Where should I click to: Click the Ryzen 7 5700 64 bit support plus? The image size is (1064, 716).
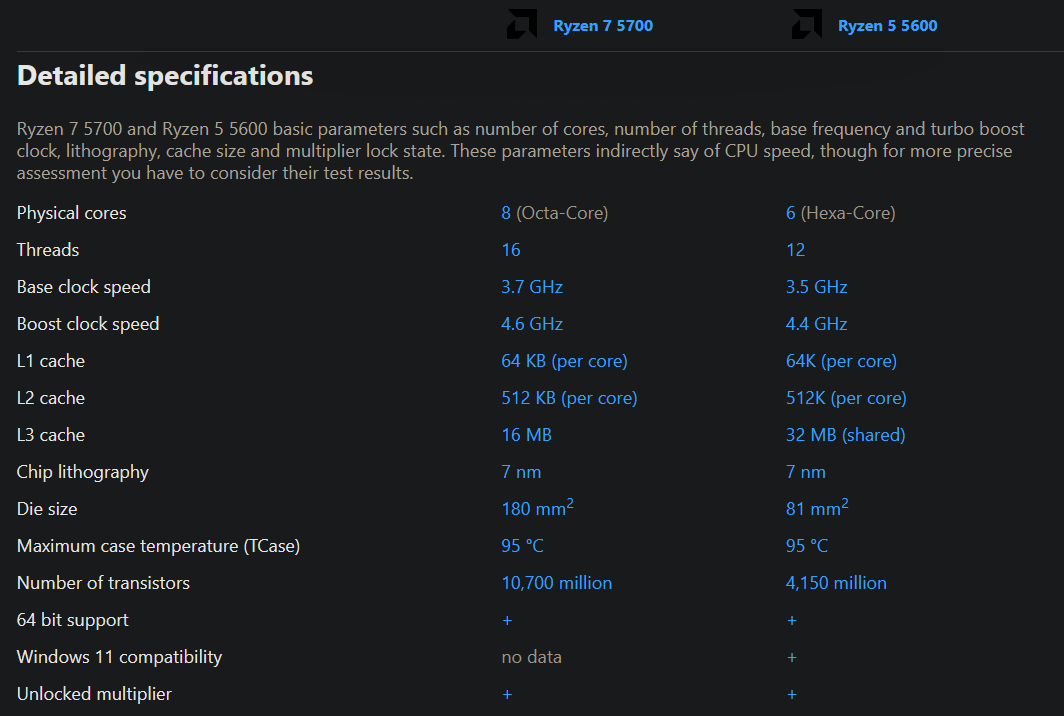(x=507, y=620)
